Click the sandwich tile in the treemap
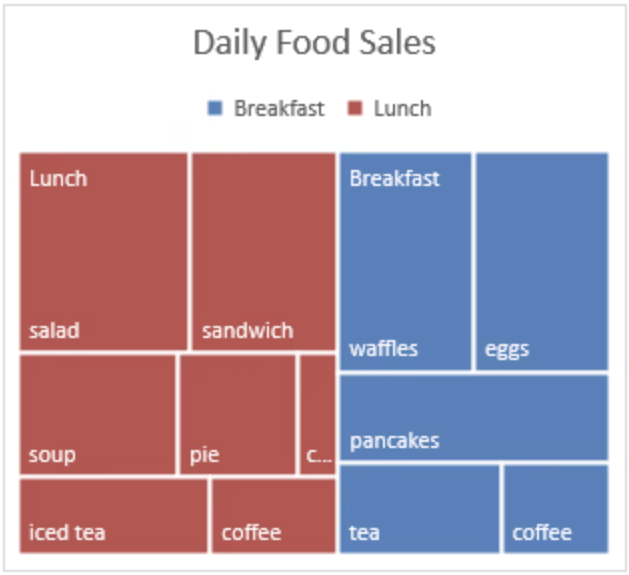The width and height of the screenshot is (629, 575). pyautogui.click(x=263, y=250)
